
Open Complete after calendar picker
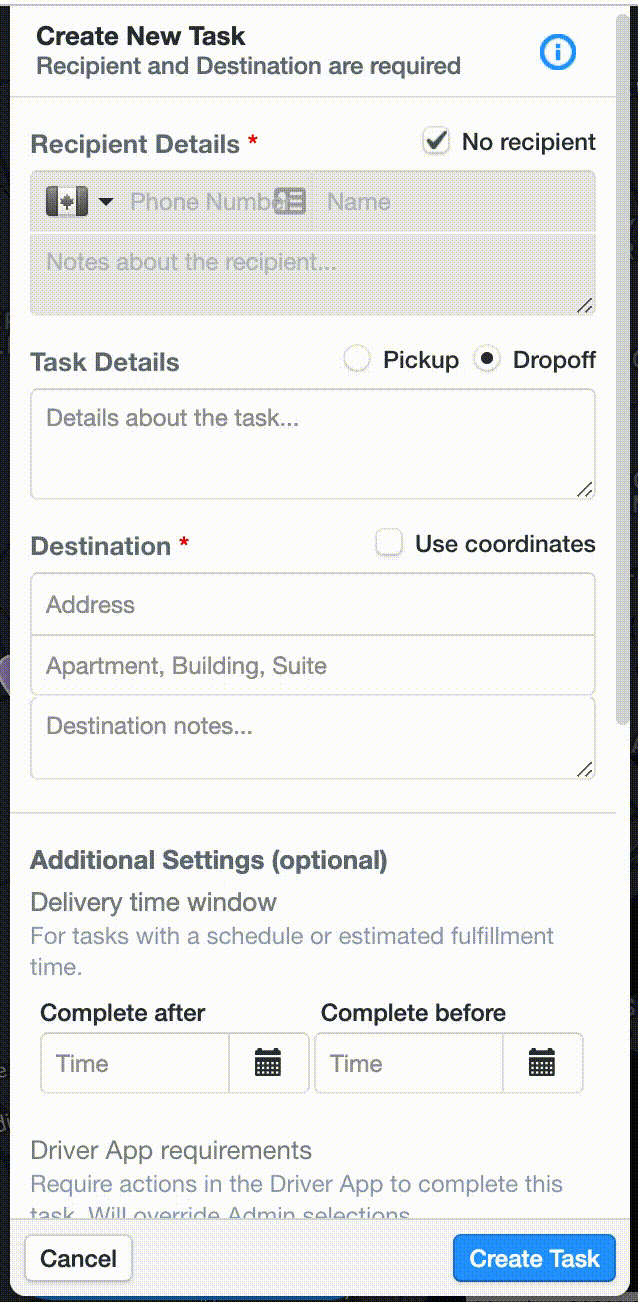click(268, 1063)
